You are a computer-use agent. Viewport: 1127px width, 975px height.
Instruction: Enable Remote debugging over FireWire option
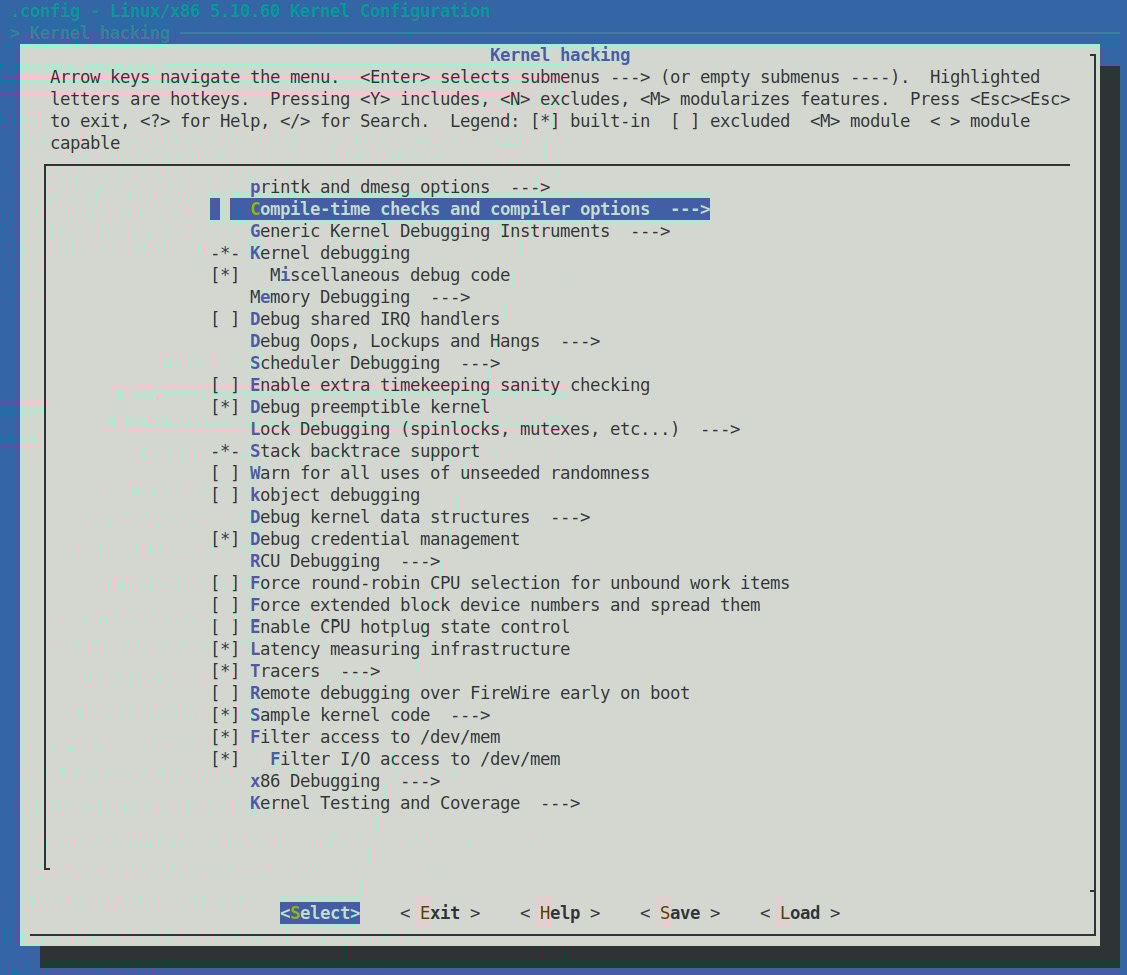(225, 693)
